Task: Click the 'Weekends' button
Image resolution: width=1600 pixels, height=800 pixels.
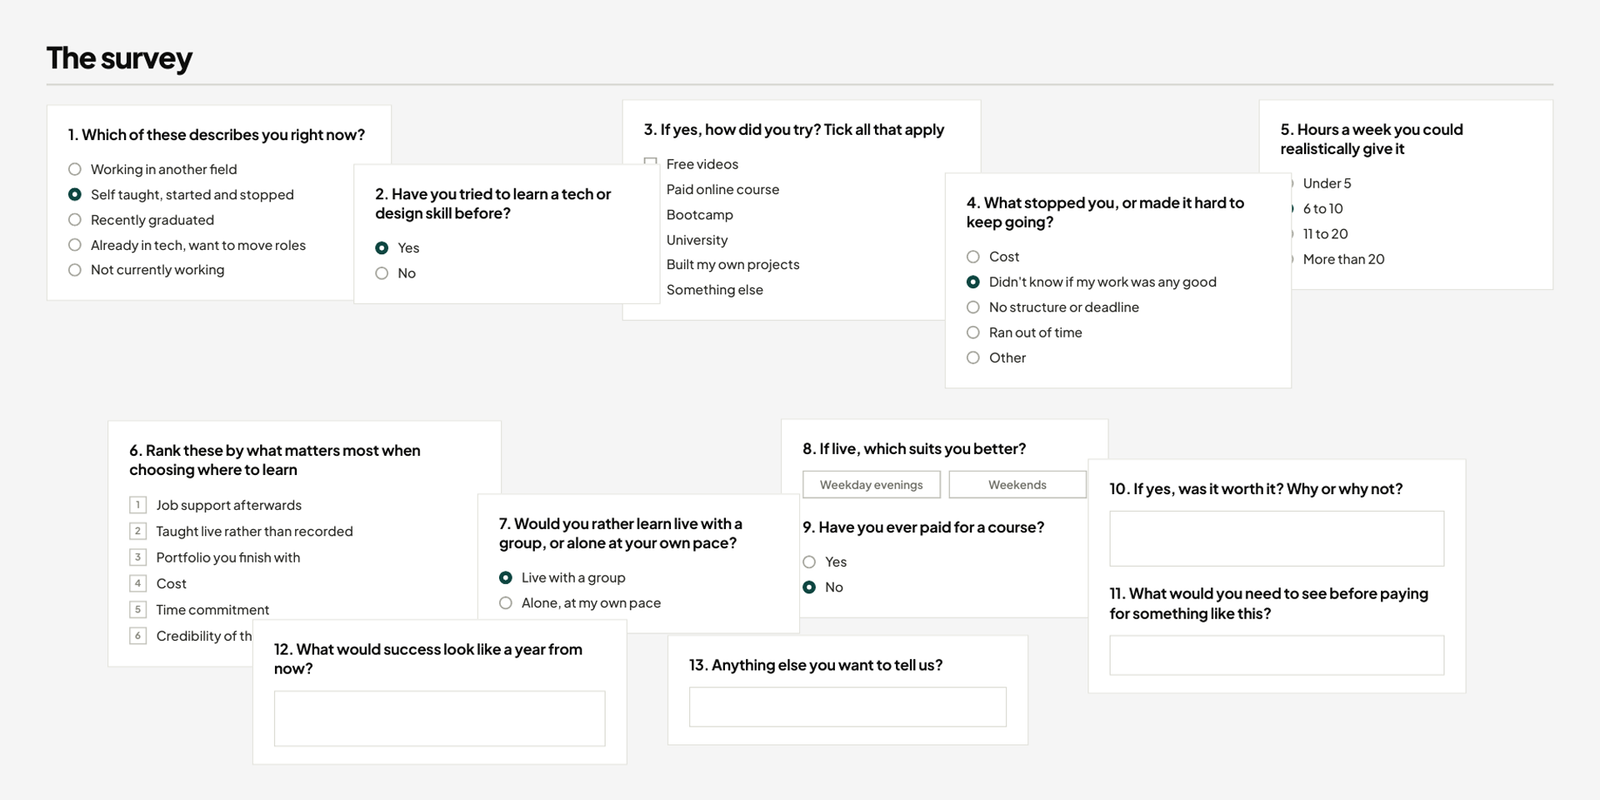Action: click(1017, 485)
